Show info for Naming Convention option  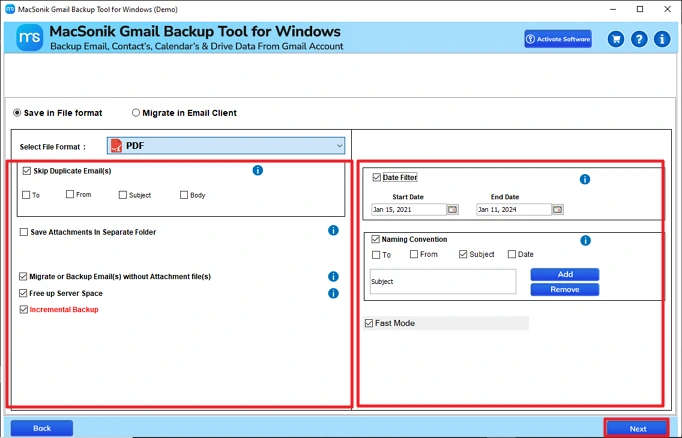[586, 240]
